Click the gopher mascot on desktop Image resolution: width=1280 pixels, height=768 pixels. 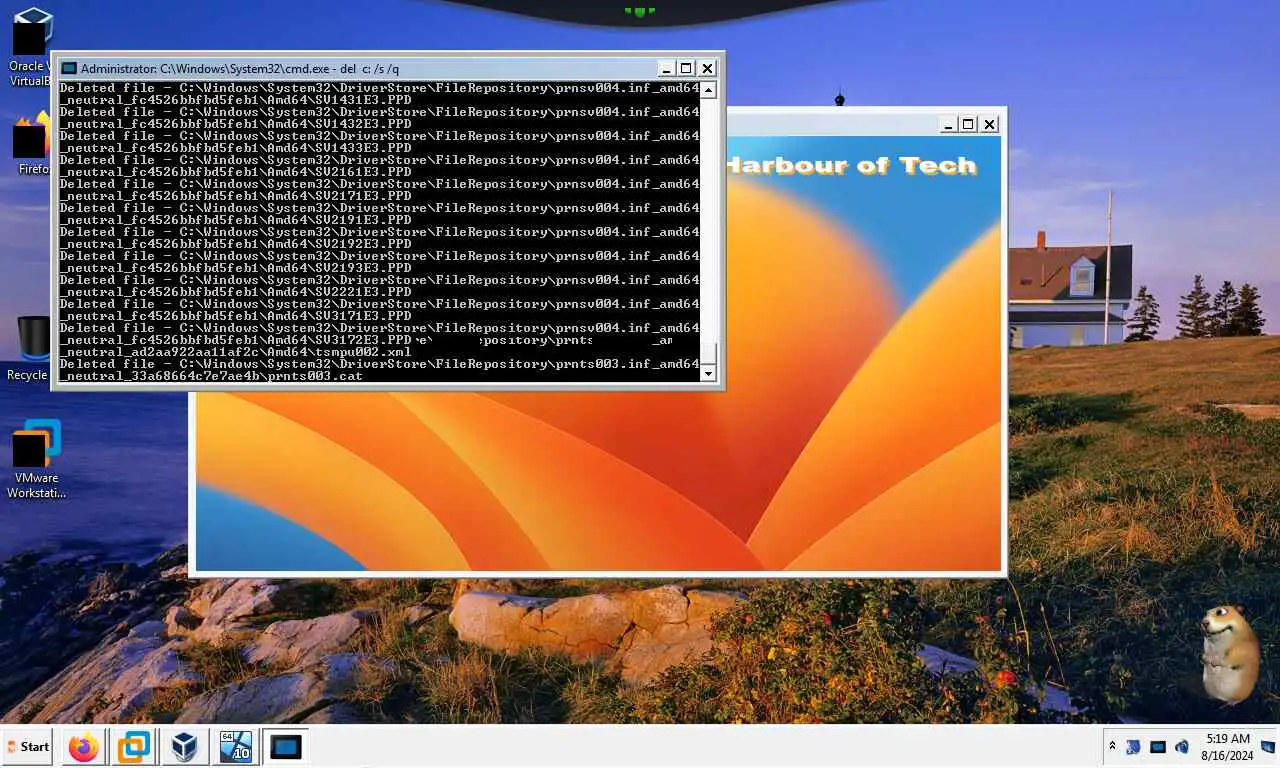click(1228, 653)
